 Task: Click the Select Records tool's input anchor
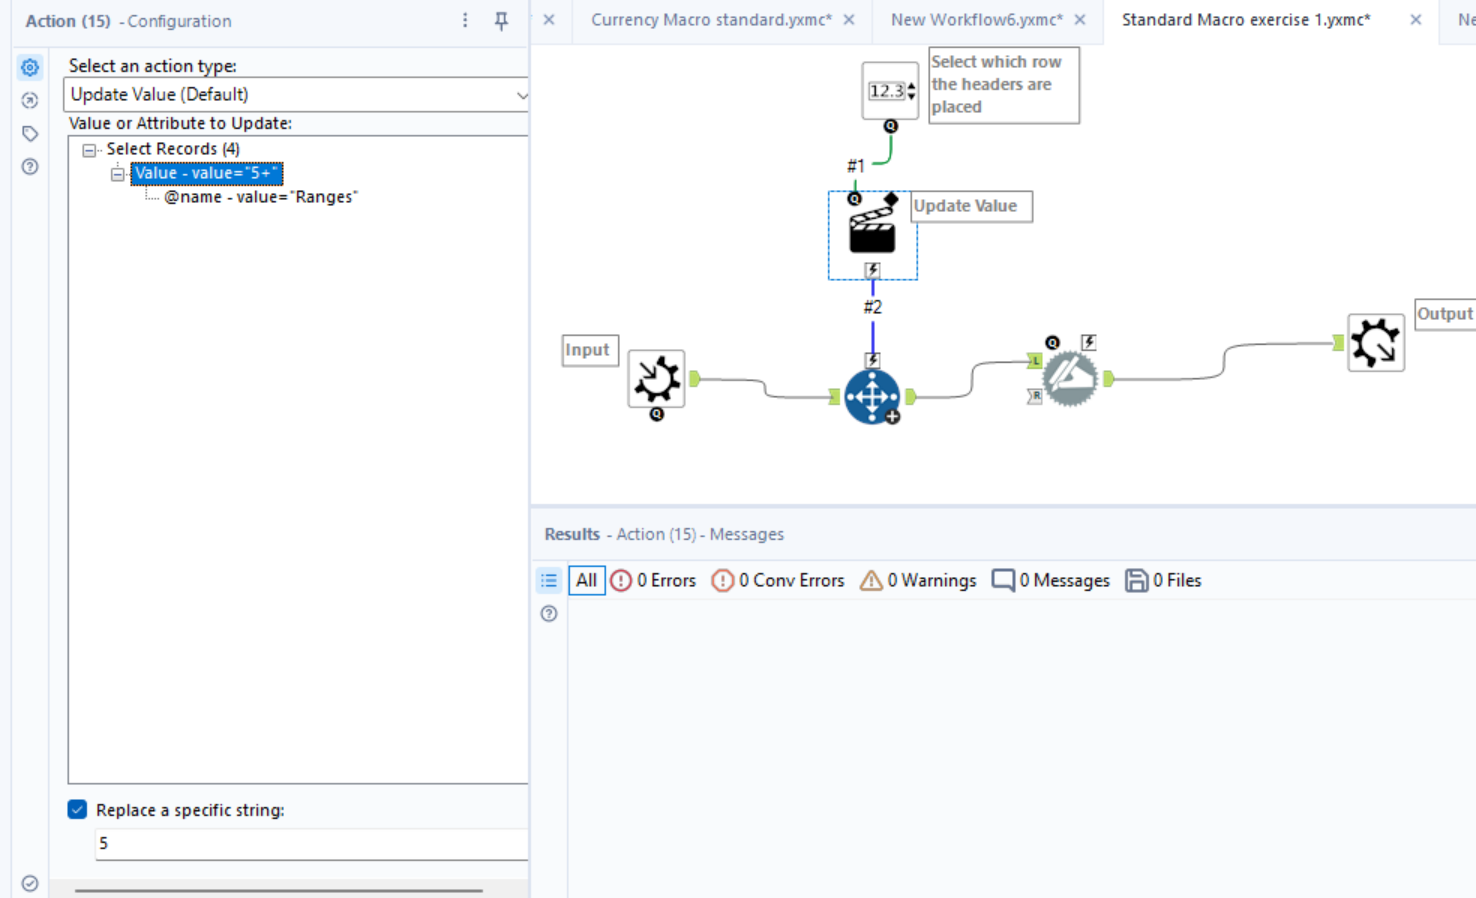click(x=835, y=397)
